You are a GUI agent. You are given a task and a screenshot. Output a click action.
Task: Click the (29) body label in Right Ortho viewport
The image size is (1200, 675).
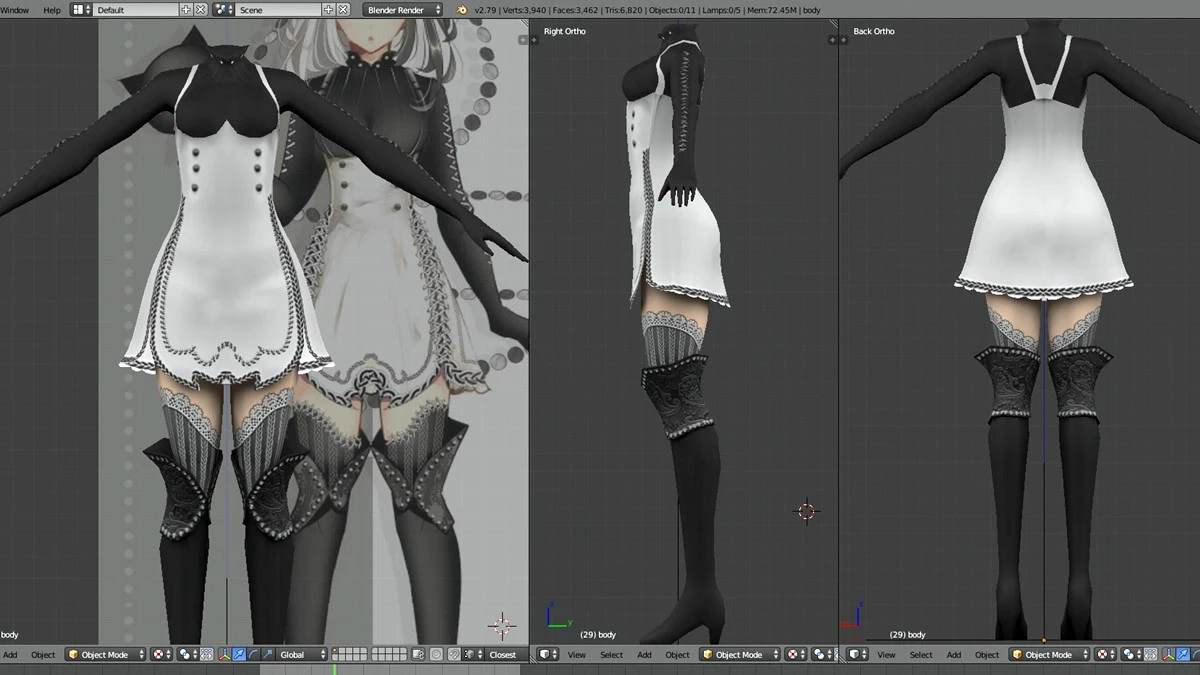598,635
